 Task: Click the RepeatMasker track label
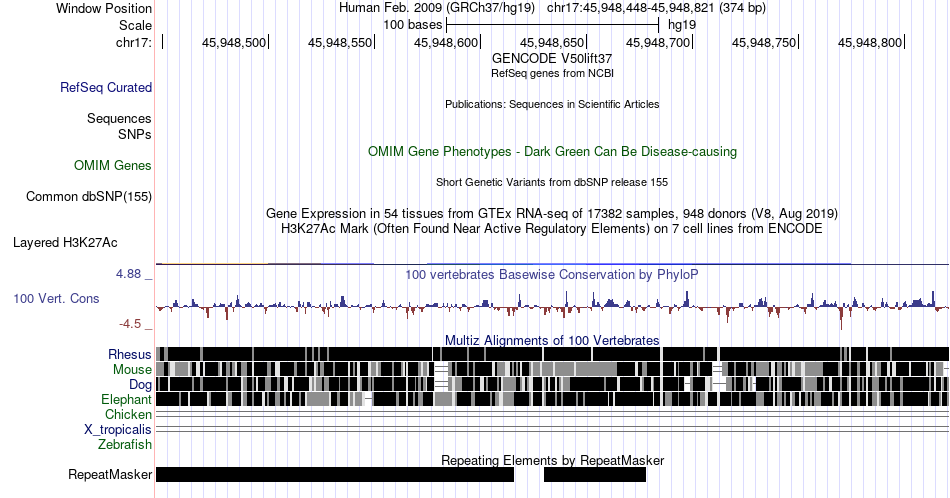(110, 474)
